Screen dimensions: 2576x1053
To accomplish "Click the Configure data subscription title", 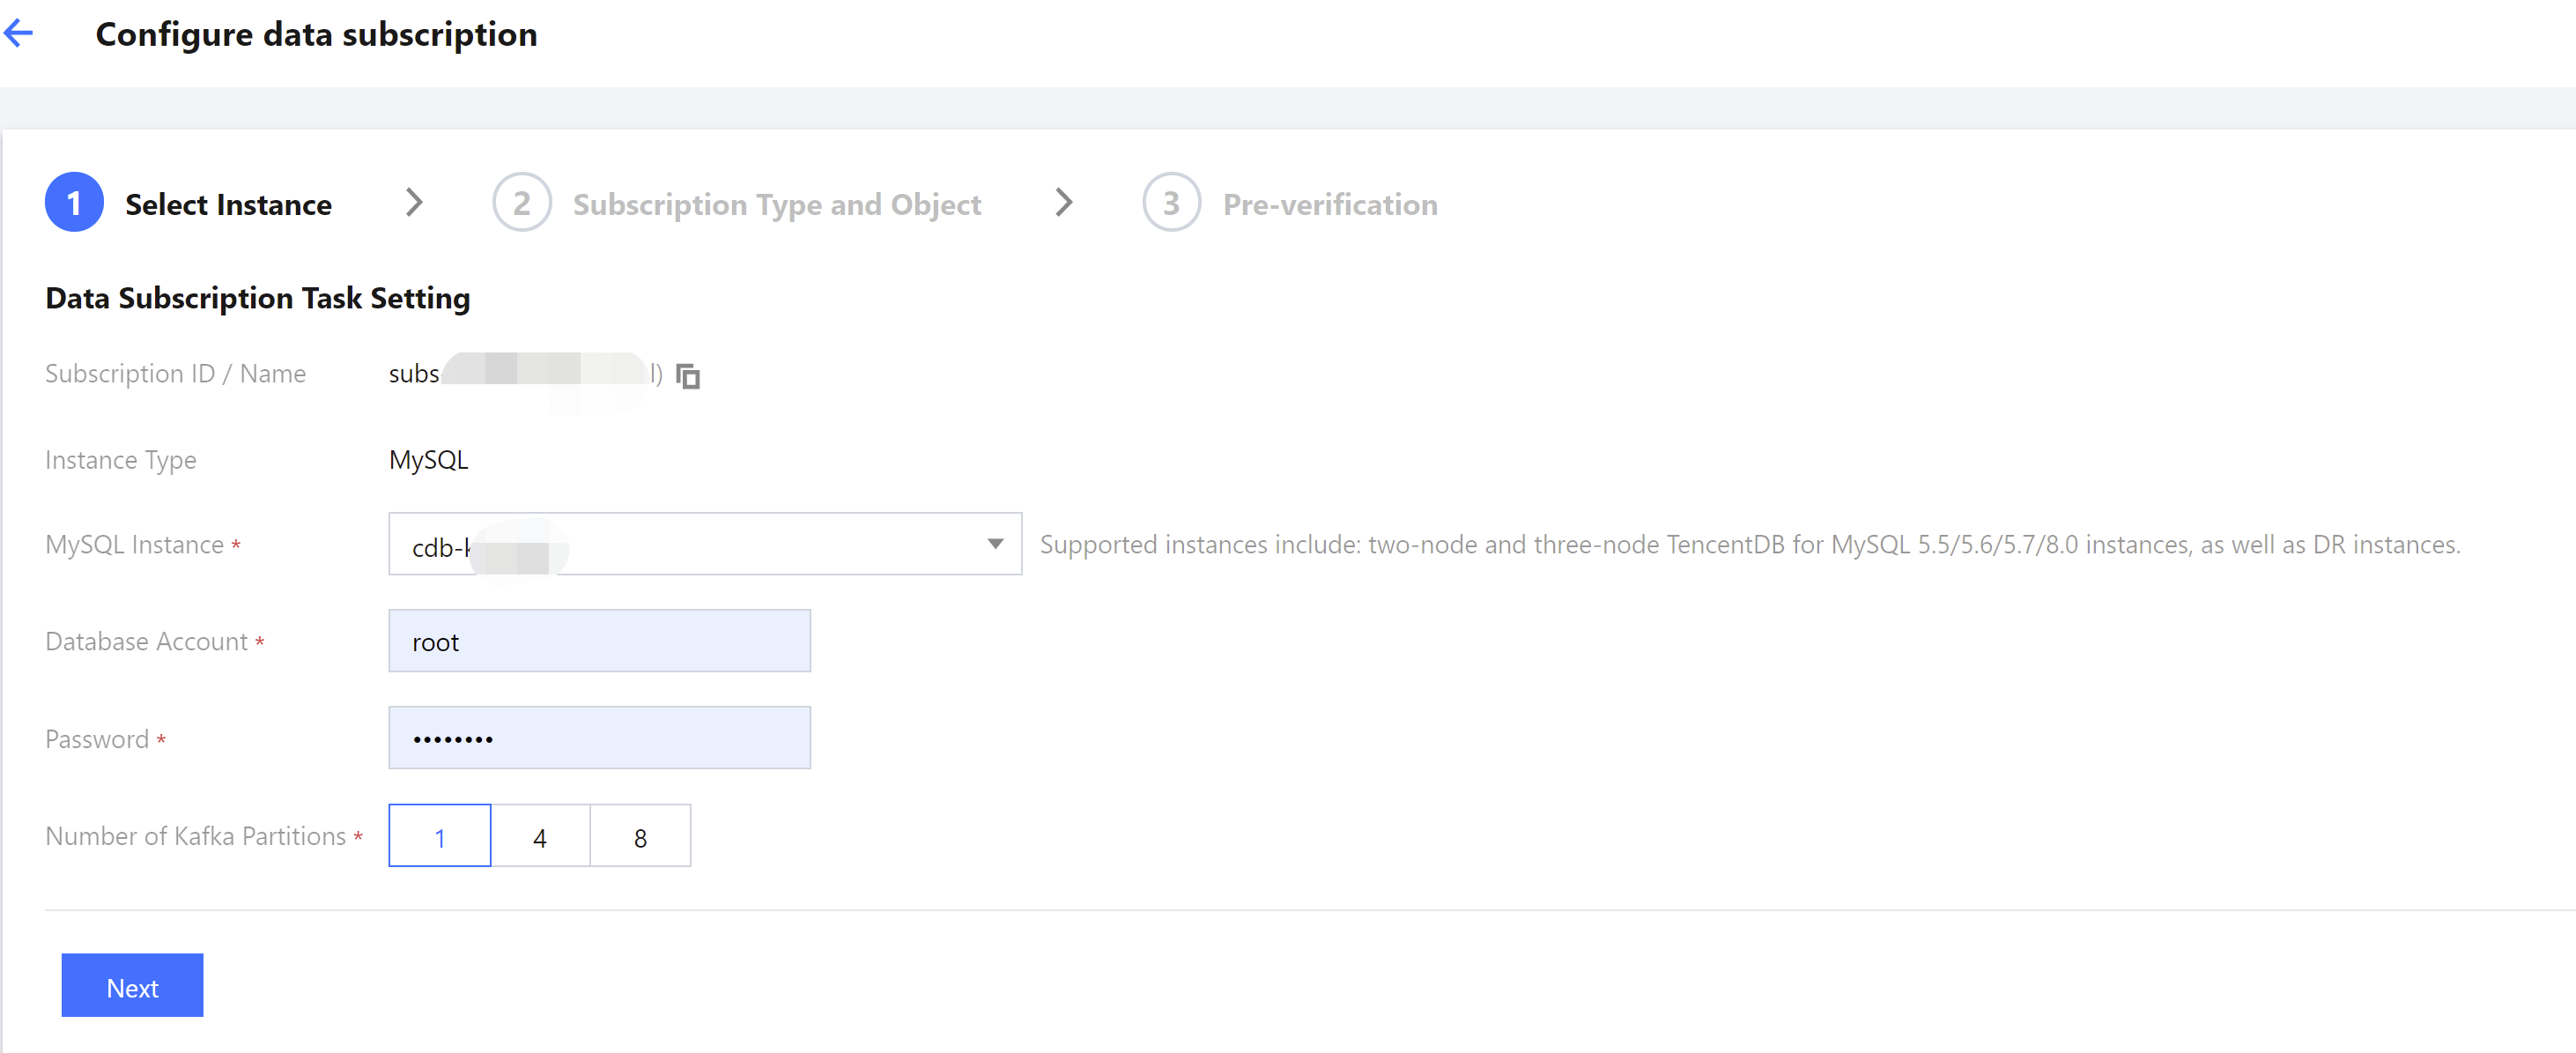I will point(316,35).
